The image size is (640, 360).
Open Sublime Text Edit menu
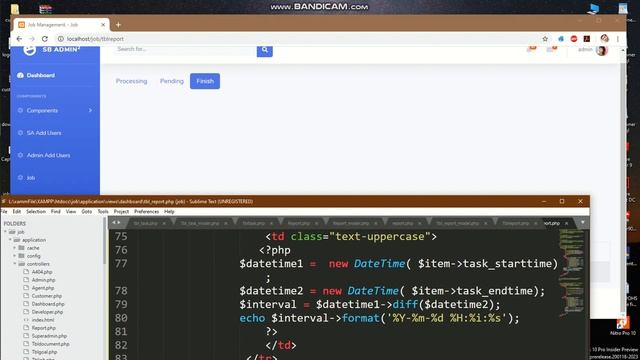16,211
